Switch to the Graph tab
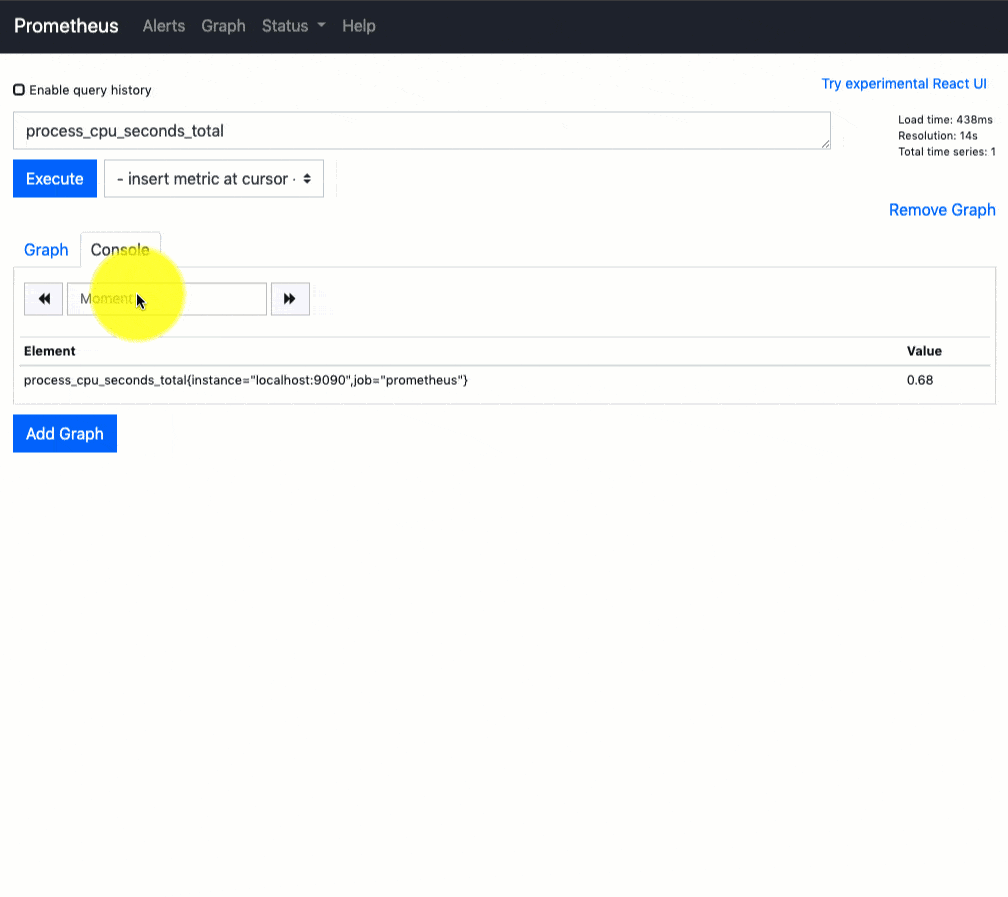Screen dimensions: 1008x897 (x=46, y=249)
